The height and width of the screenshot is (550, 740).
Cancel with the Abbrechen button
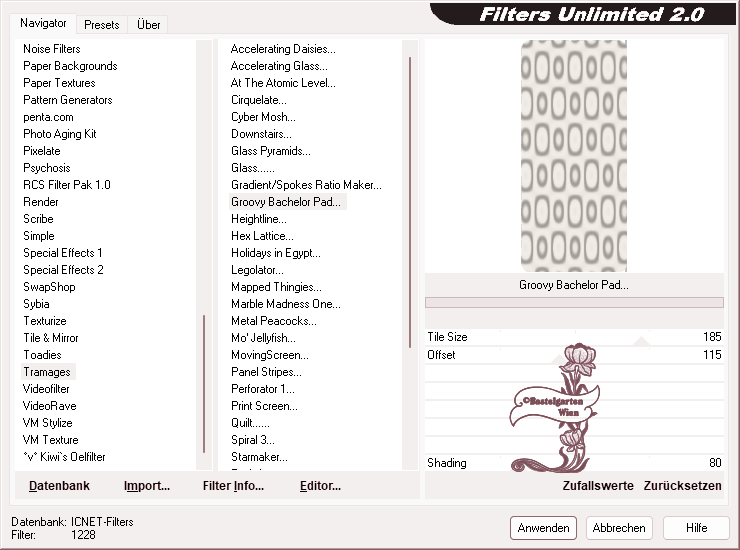pyautogui.click(x=619, y=528)
